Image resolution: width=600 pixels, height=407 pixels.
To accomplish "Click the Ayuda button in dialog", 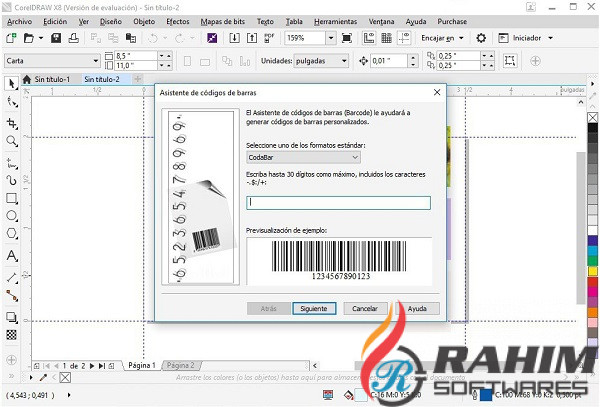I will [417, 308].
